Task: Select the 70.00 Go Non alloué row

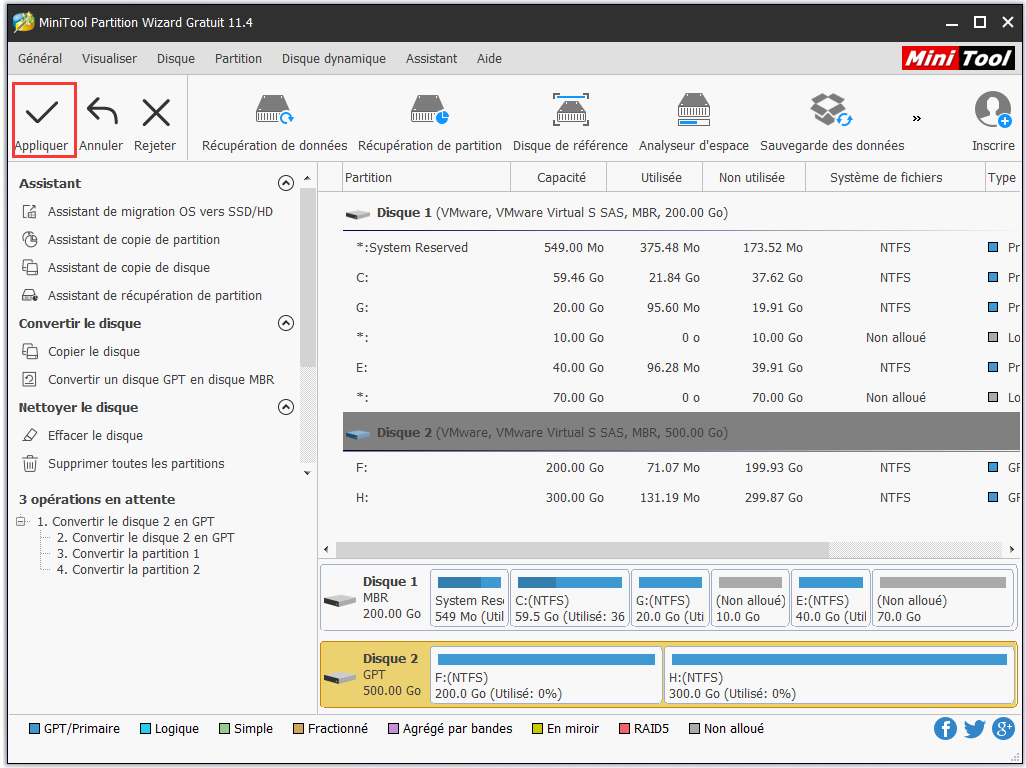Action: [681, 397]
